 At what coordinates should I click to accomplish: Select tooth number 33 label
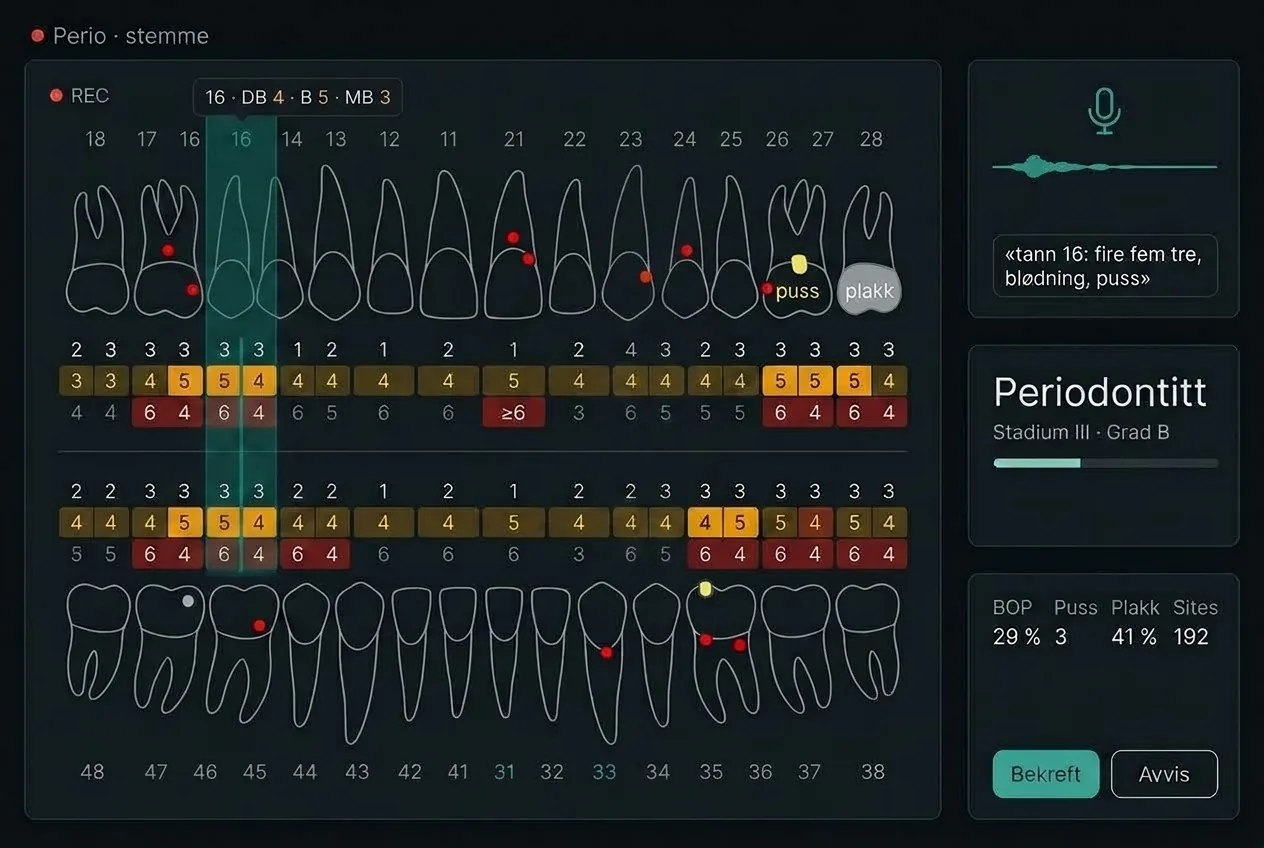click(x=604, y=772)
